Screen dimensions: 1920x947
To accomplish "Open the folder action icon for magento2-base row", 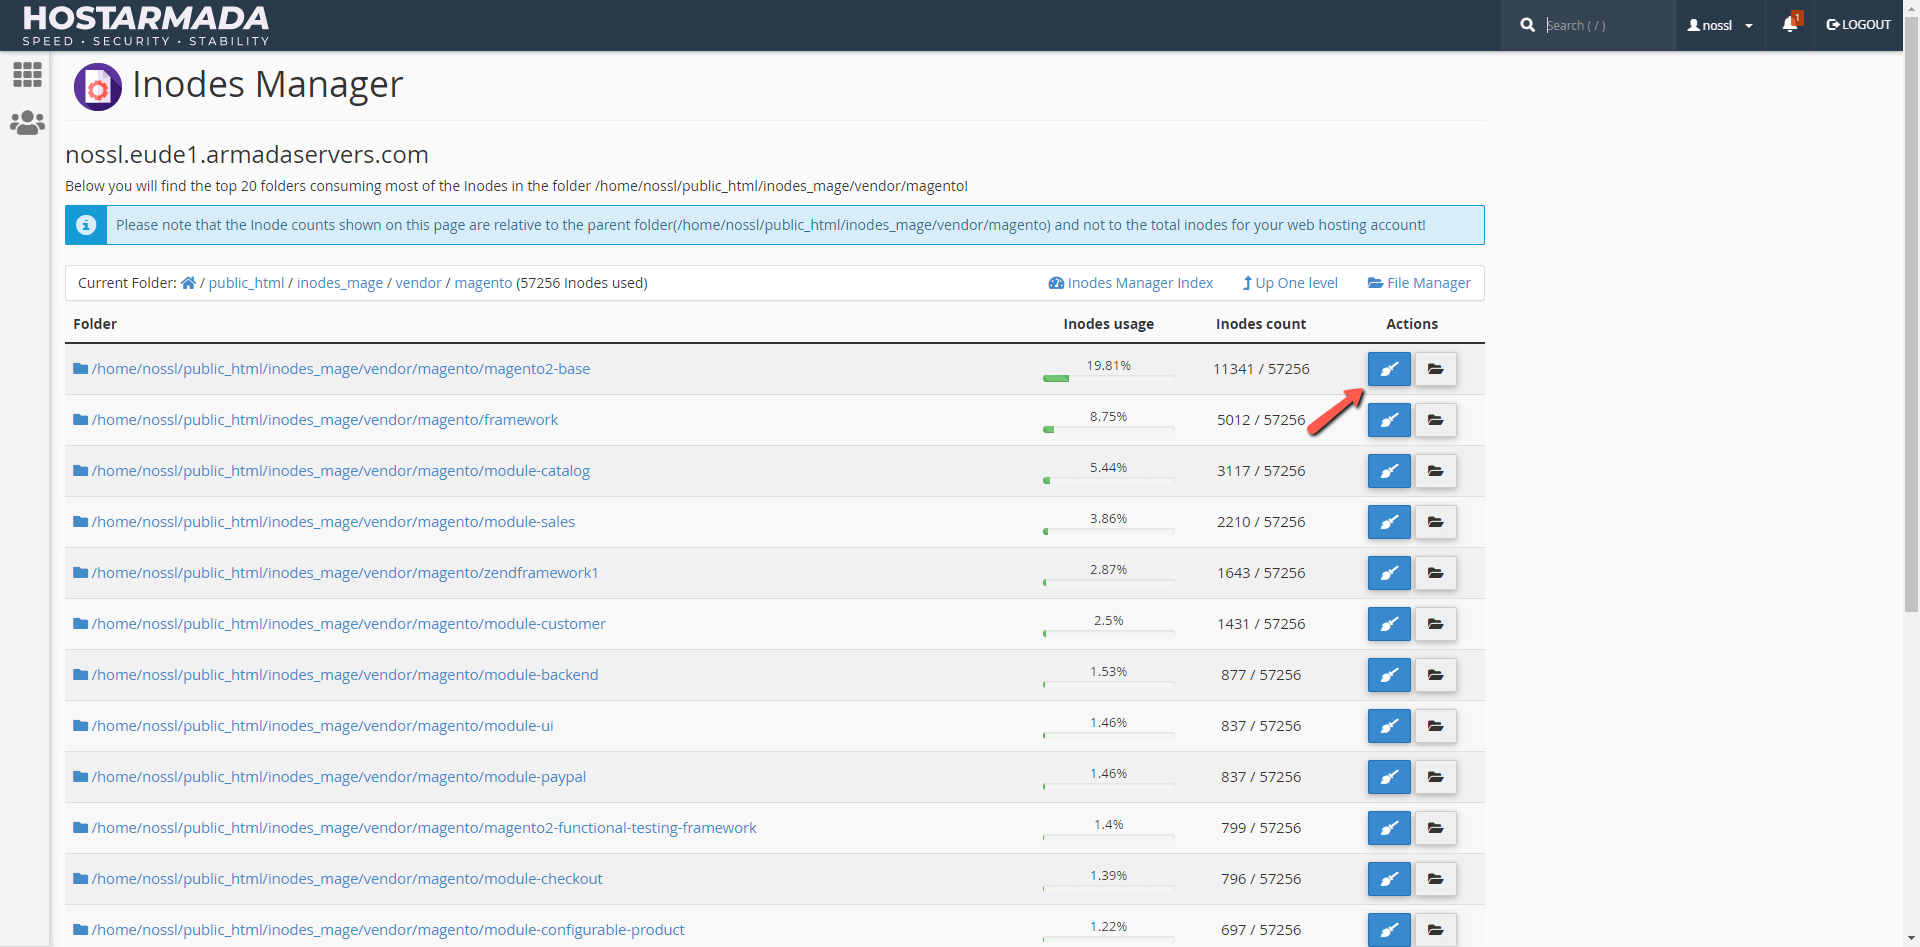I will [x=1435, y=369].
